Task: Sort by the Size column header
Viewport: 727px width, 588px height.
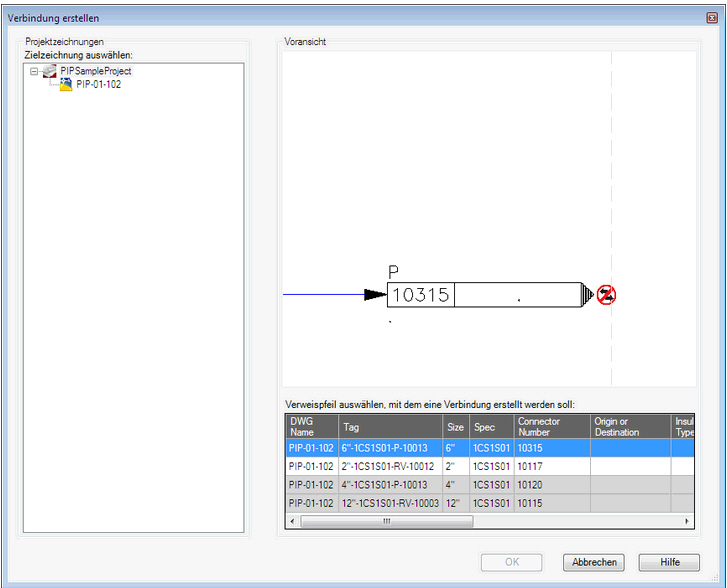Action: pyautogui.click(x=456, y=427)
